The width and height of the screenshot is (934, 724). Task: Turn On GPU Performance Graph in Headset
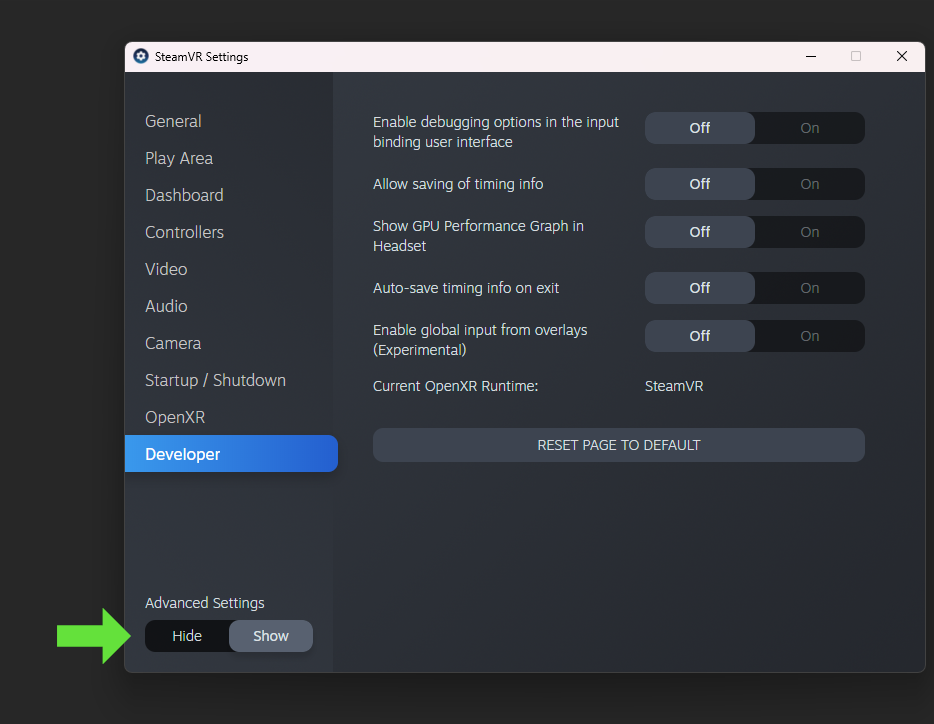tap(810, 232)
